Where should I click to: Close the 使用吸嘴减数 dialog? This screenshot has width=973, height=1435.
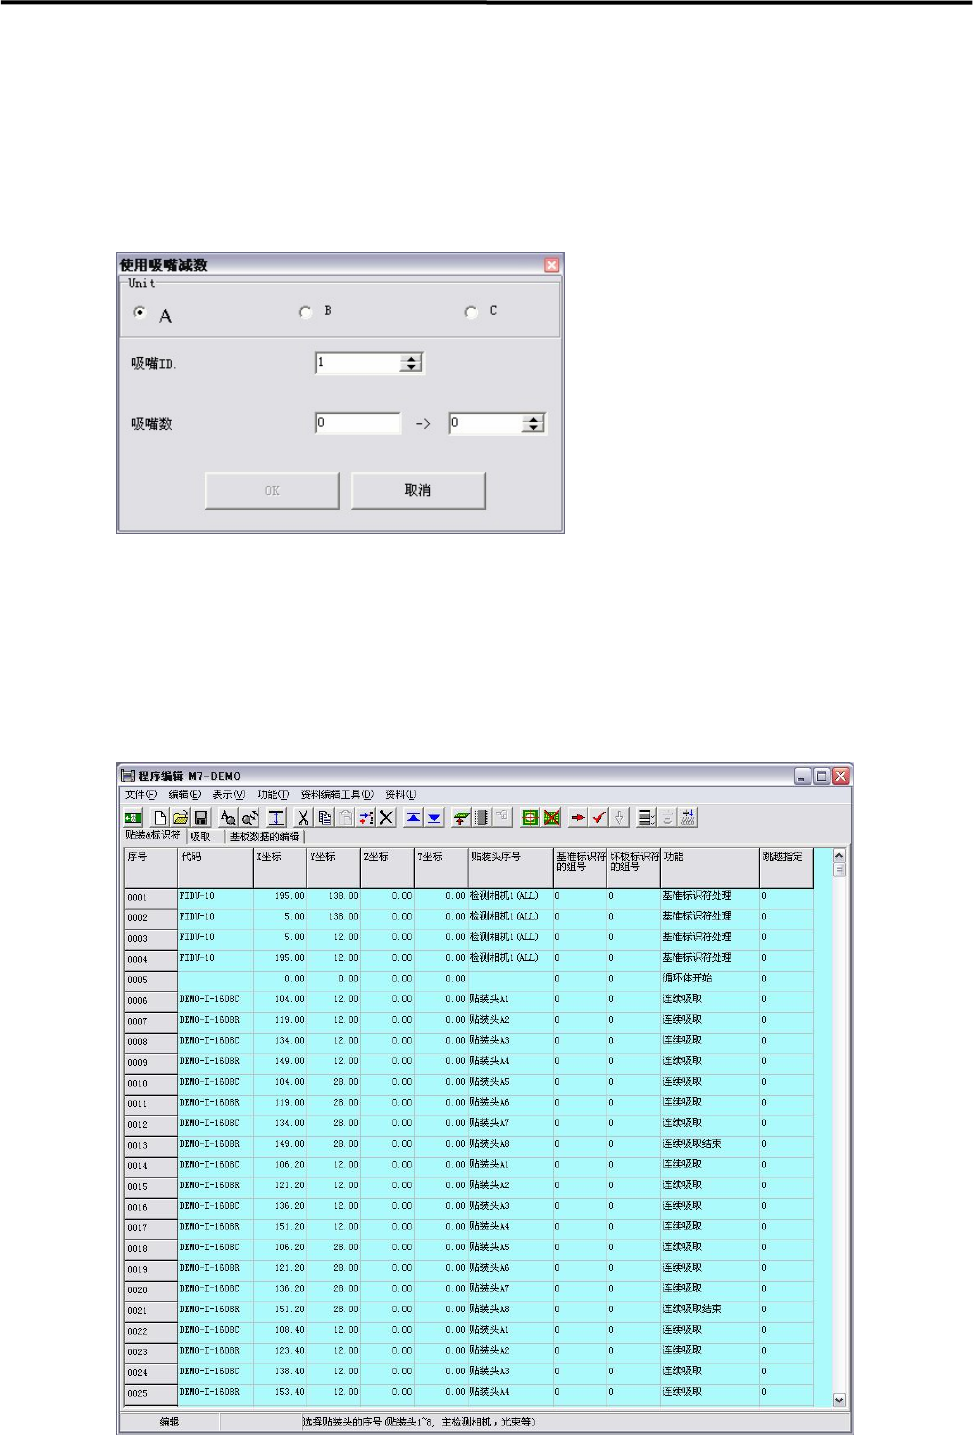(552, 265)
